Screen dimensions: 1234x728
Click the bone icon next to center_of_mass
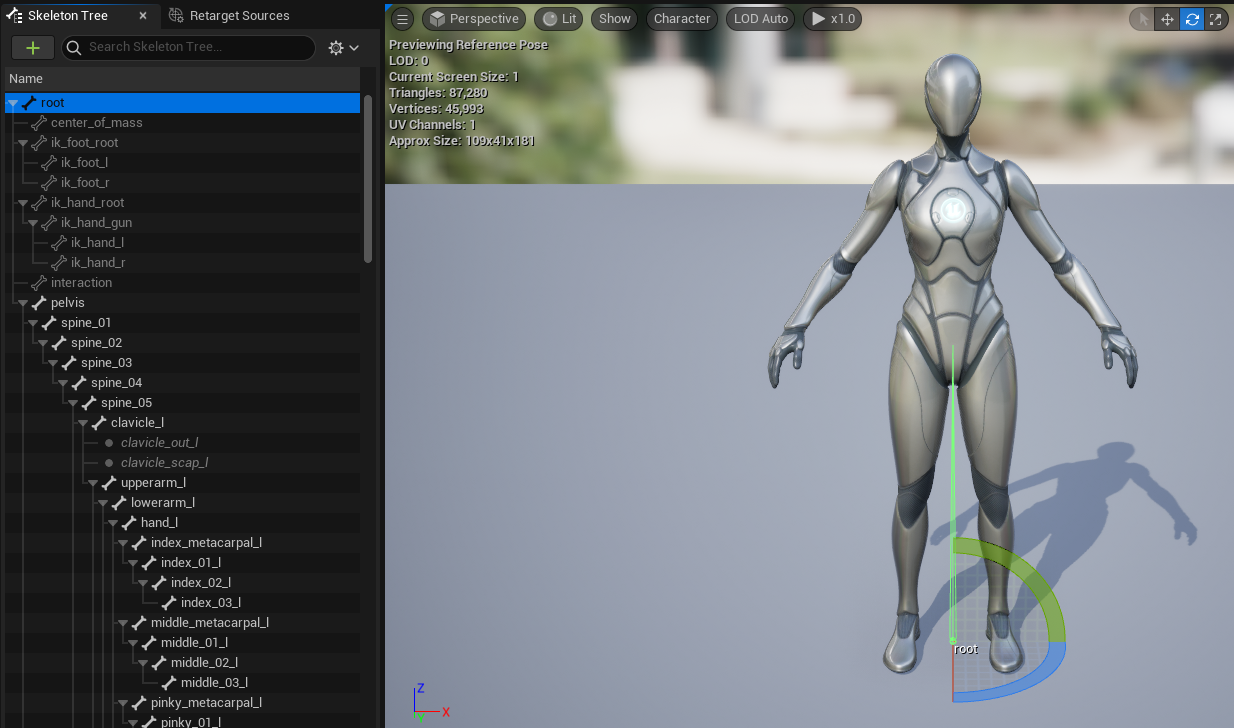[39, 122]
